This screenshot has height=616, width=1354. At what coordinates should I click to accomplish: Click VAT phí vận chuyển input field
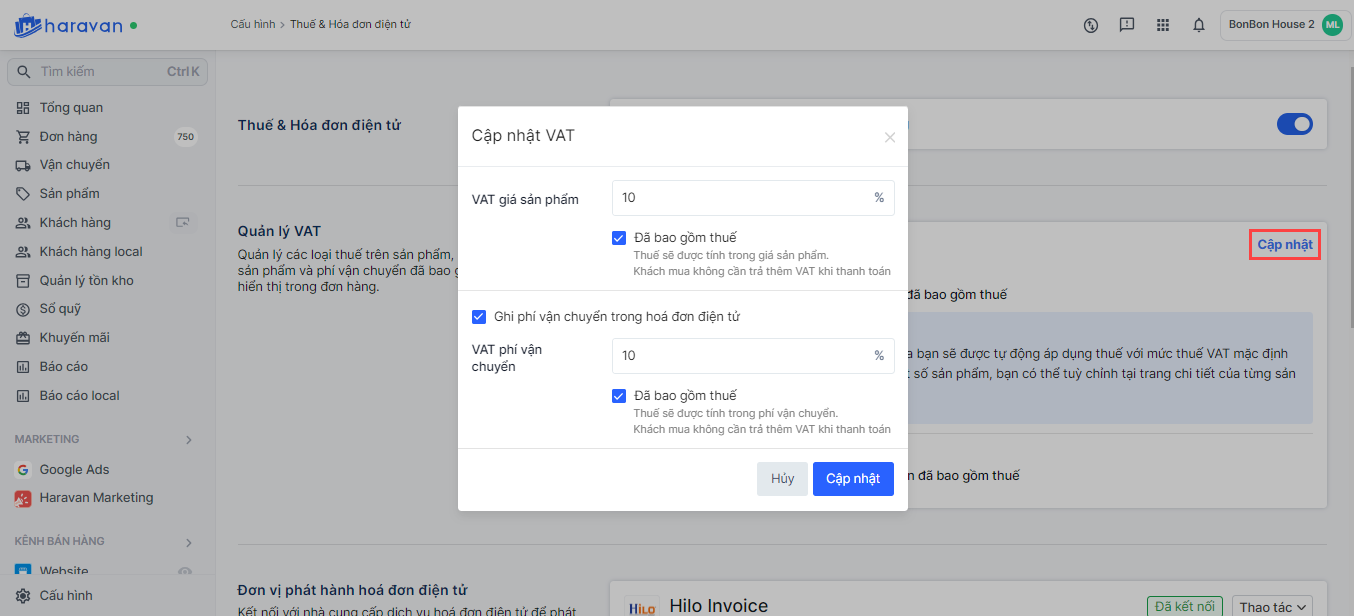click(x=753, y=356)
